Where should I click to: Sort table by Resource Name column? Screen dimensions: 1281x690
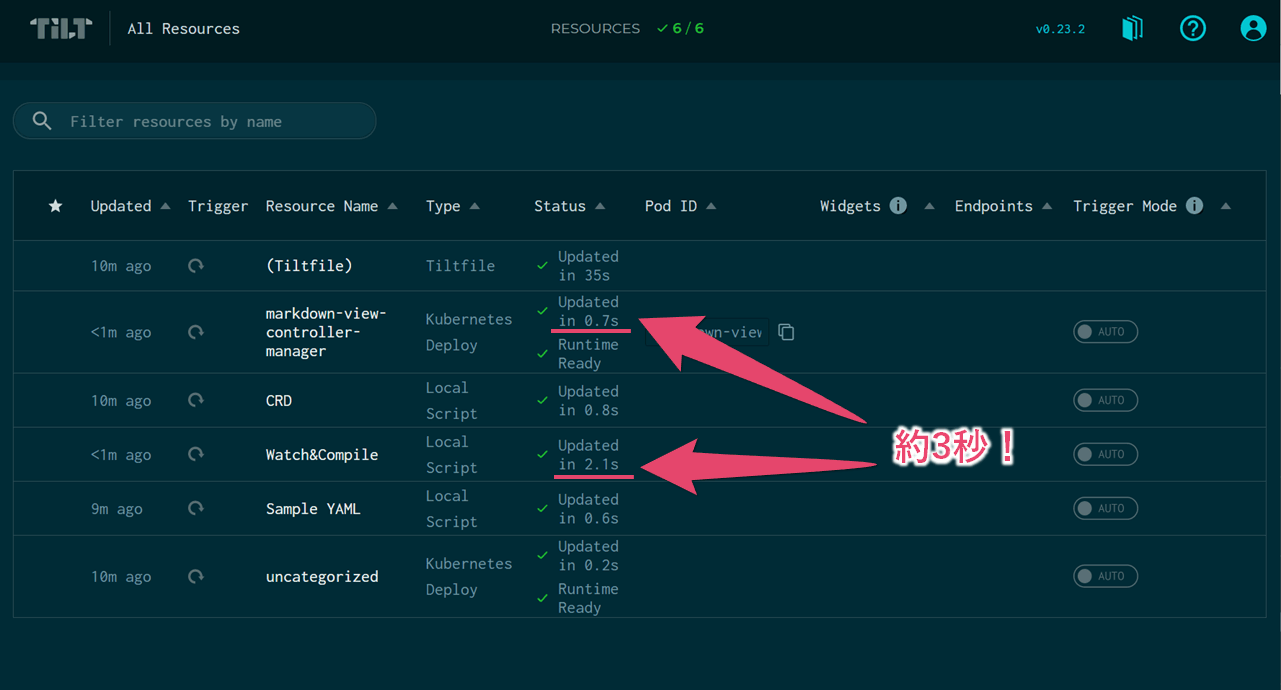click(x=331, y=206)
